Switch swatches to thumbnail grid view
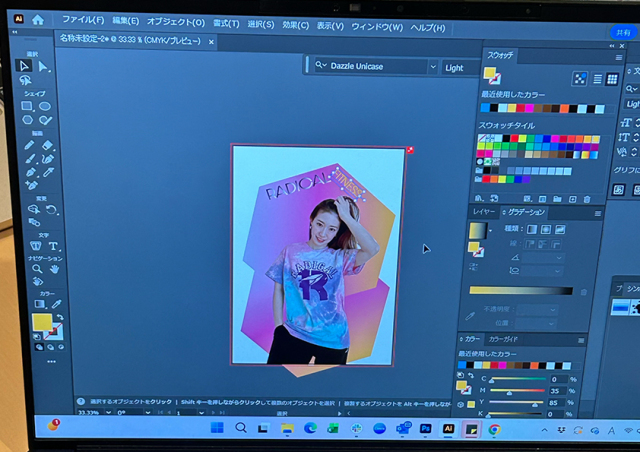The width and height of the screenshot is (640, 452). click(x=612, y=79)
